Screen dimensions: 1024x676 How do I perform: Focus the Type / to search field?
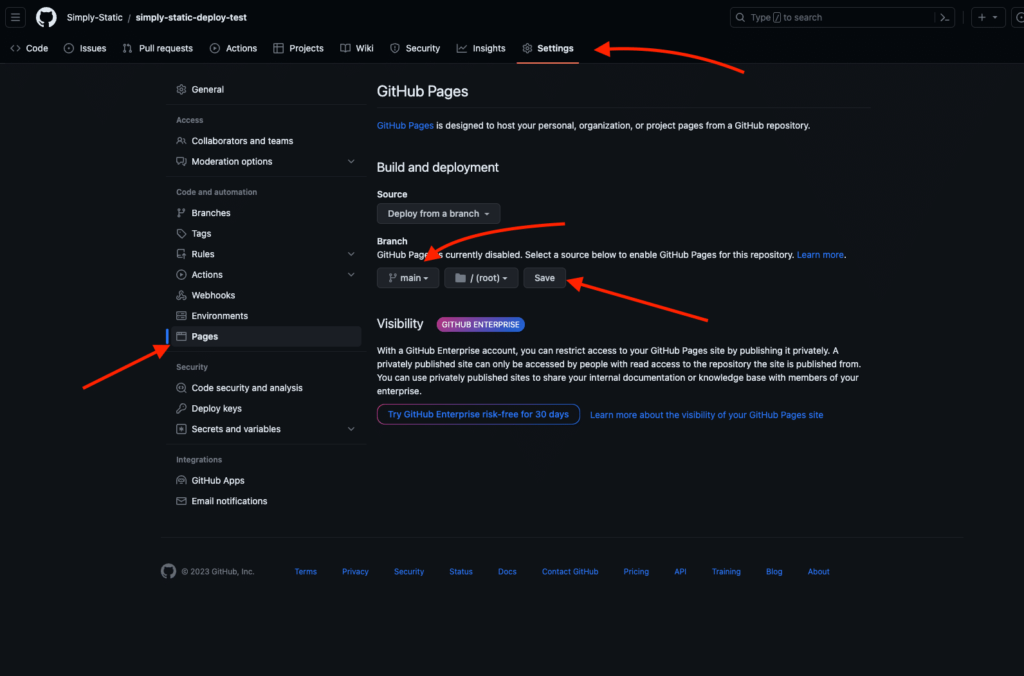(842, 18)
